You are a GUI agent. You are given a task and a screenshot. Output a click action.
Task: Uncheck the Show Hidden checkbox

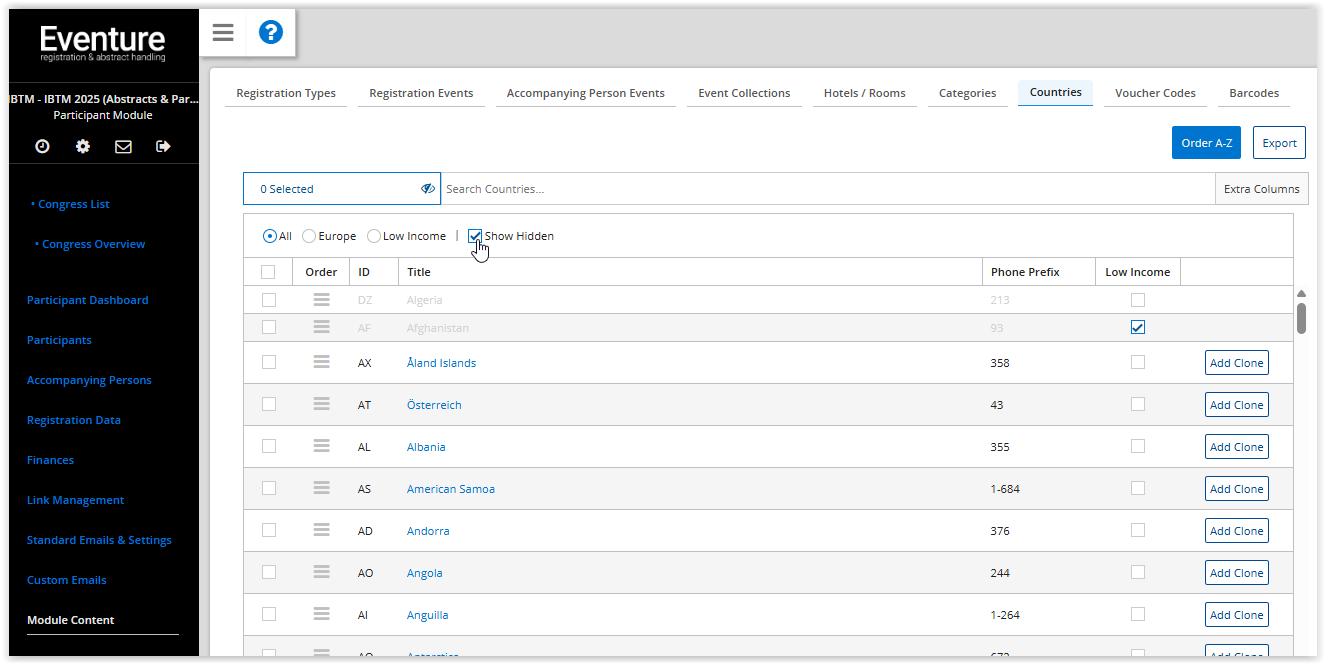[x=475, y=236]
